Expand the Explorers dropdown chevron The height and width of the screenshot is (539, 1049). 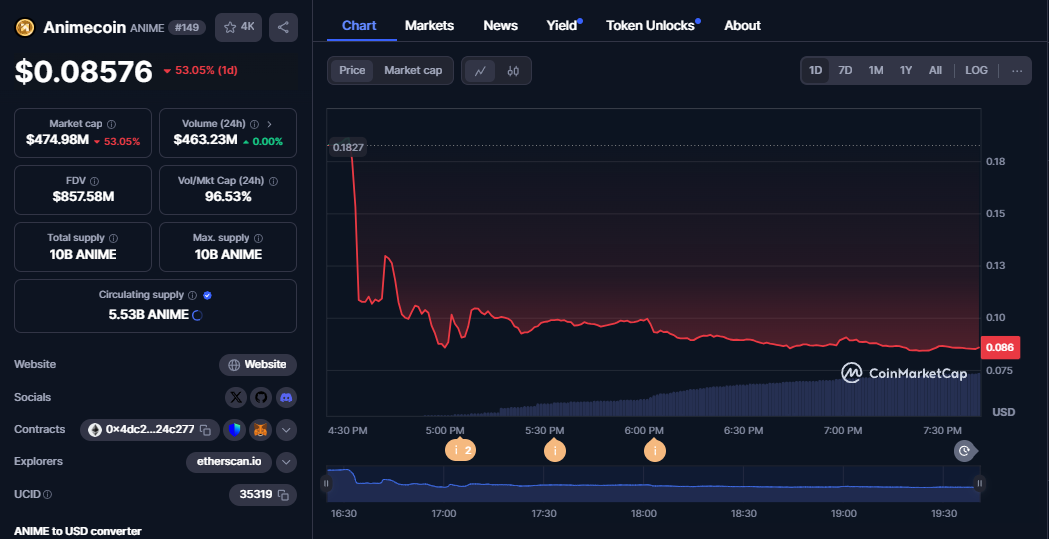tap(286, 462)
